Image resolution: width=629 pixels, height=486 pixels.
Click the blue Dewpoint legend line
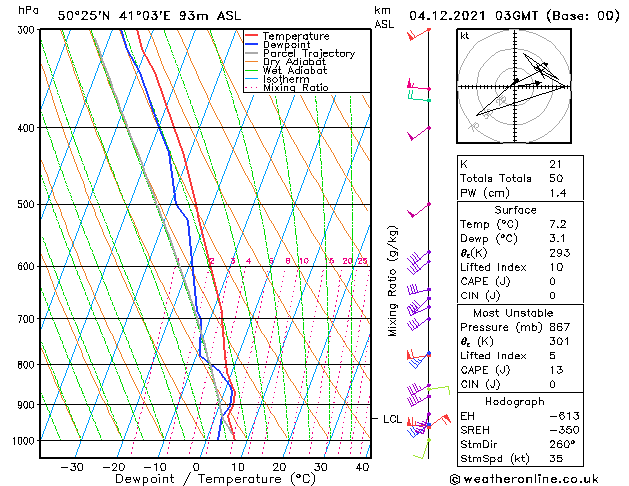pyautogui.click(x=251, y=45)
